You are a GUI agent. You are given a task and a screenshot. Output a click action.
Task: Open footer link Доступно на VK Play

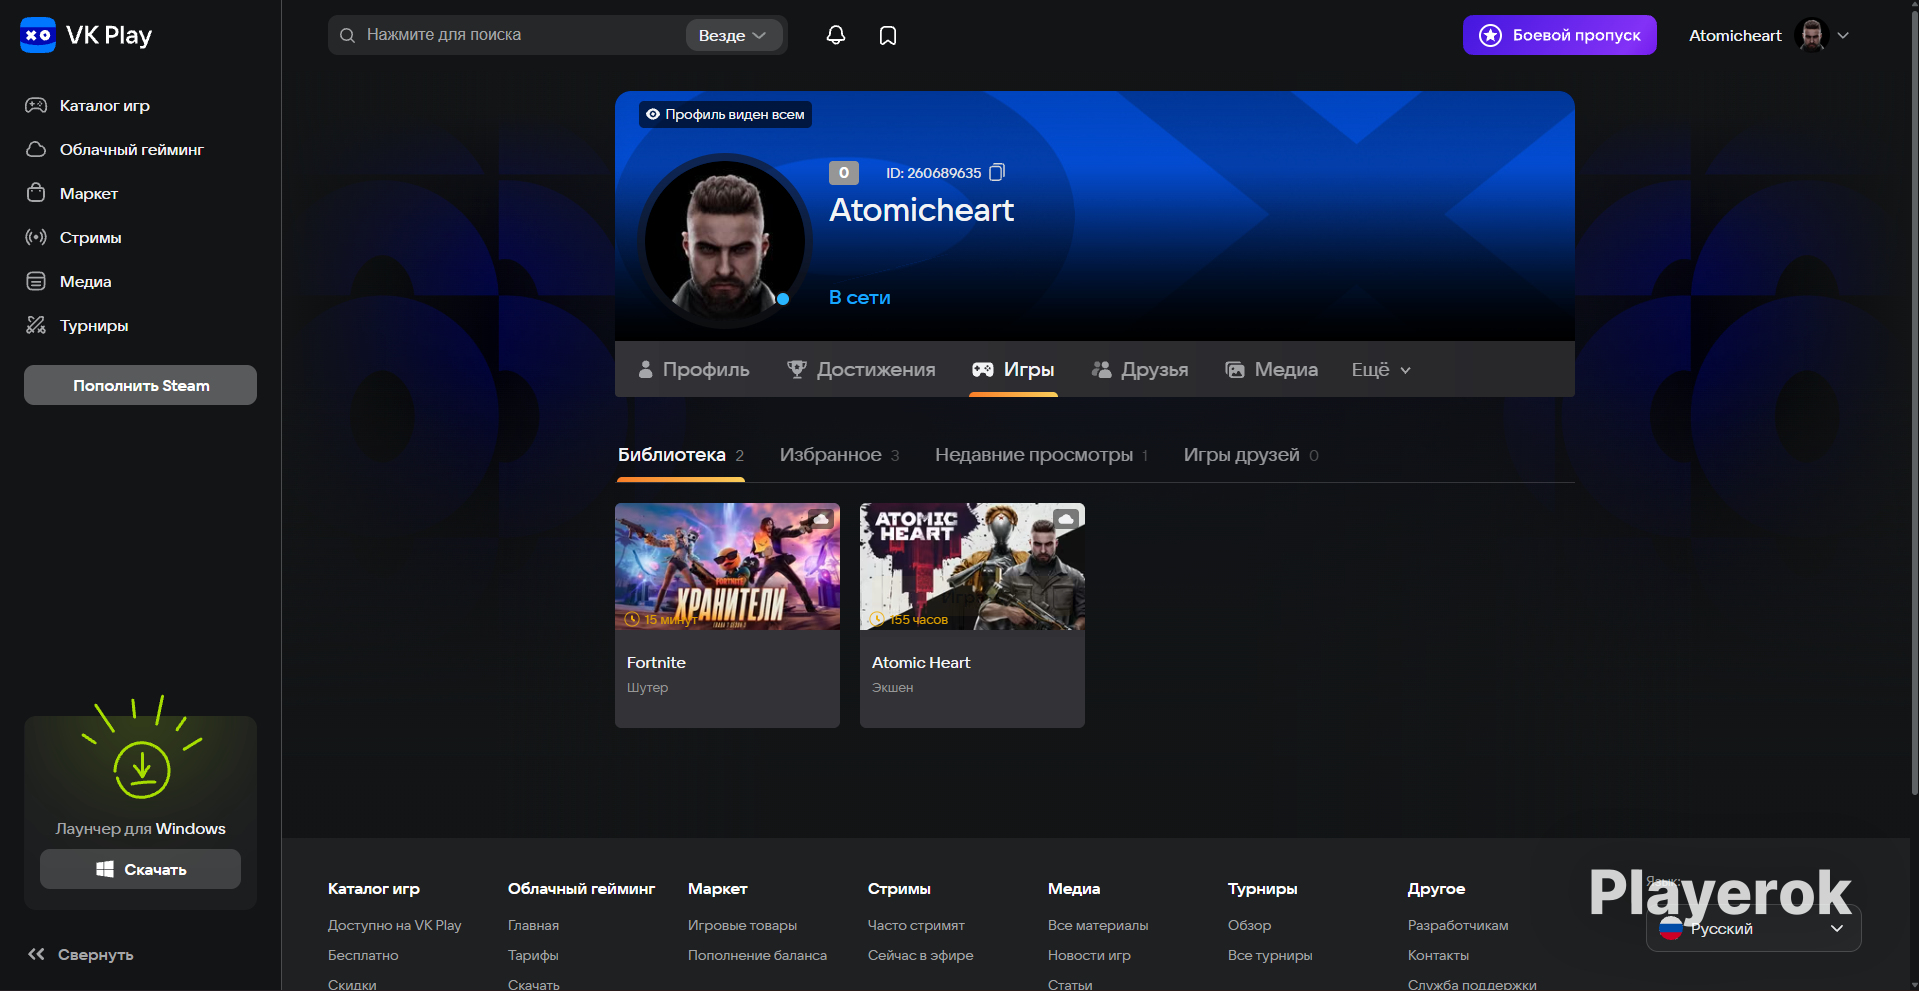[395, 925]
